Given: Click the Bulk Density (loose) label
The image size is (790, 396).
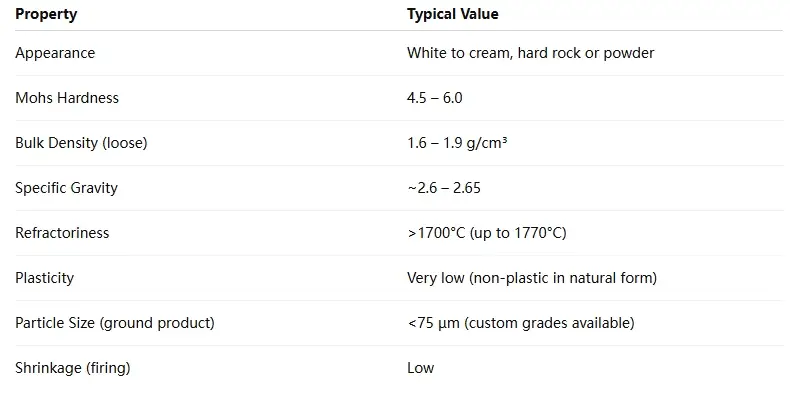Looking at the screenshot, I should 81,143.
